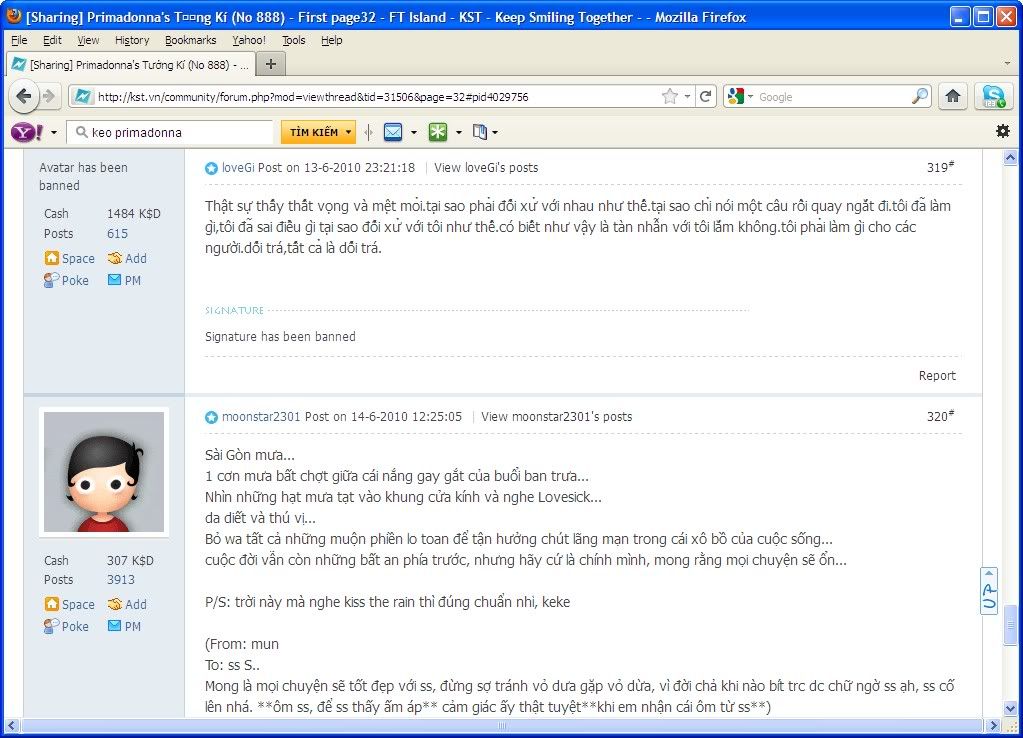This screenshot has height=738, width=1023.
Task: Click post number 320 link
Action: [x=940, y=416]
